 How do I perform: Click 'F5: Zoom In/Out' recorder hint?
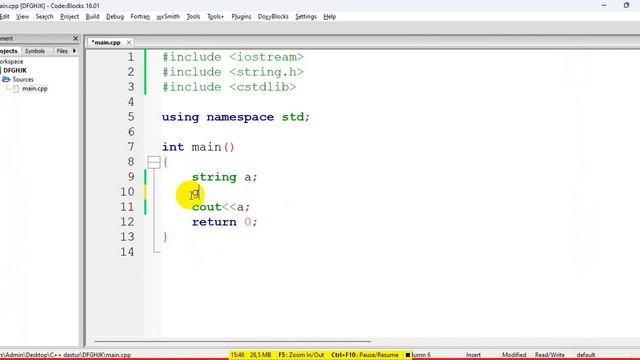point(301,355)
